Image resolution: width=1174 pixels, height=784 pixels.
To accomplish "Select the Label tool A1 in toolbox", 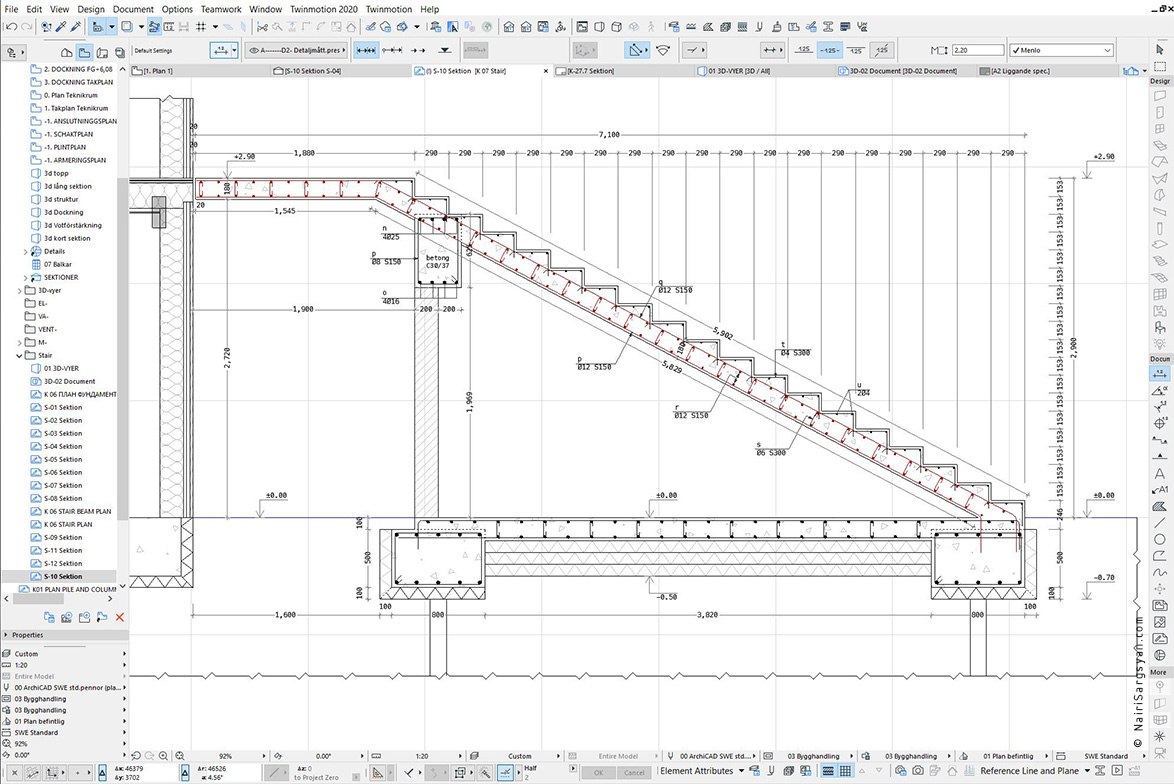I will [x=1160, y=490].
